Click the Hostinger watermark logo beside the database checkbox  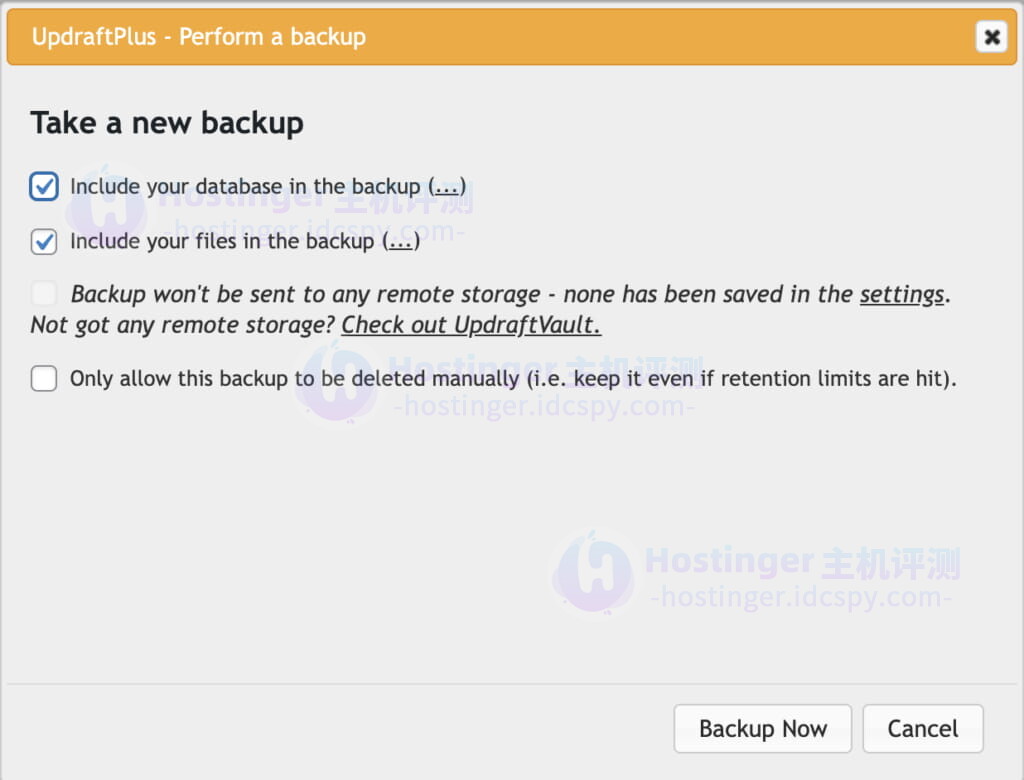(106, 206)
